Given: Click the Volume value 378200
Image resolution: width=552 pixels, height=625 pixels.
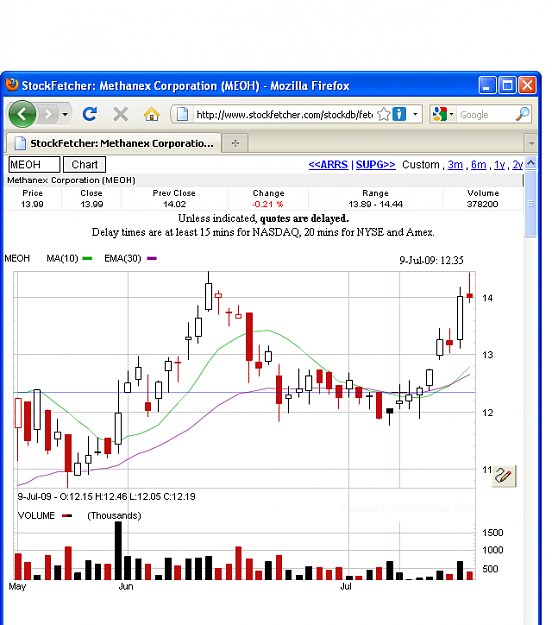Looking at the screenshot, I should 482,204.
